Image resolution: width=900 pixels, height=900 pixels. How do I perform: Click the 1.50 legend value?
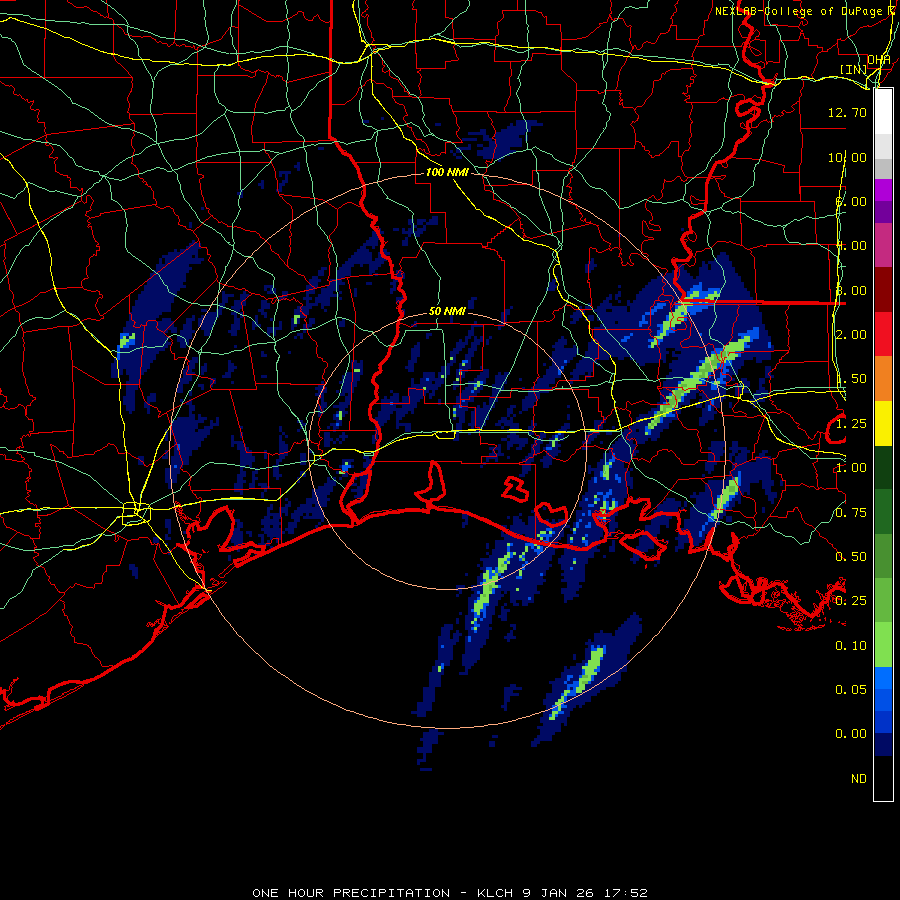click(x=851, y=379)
